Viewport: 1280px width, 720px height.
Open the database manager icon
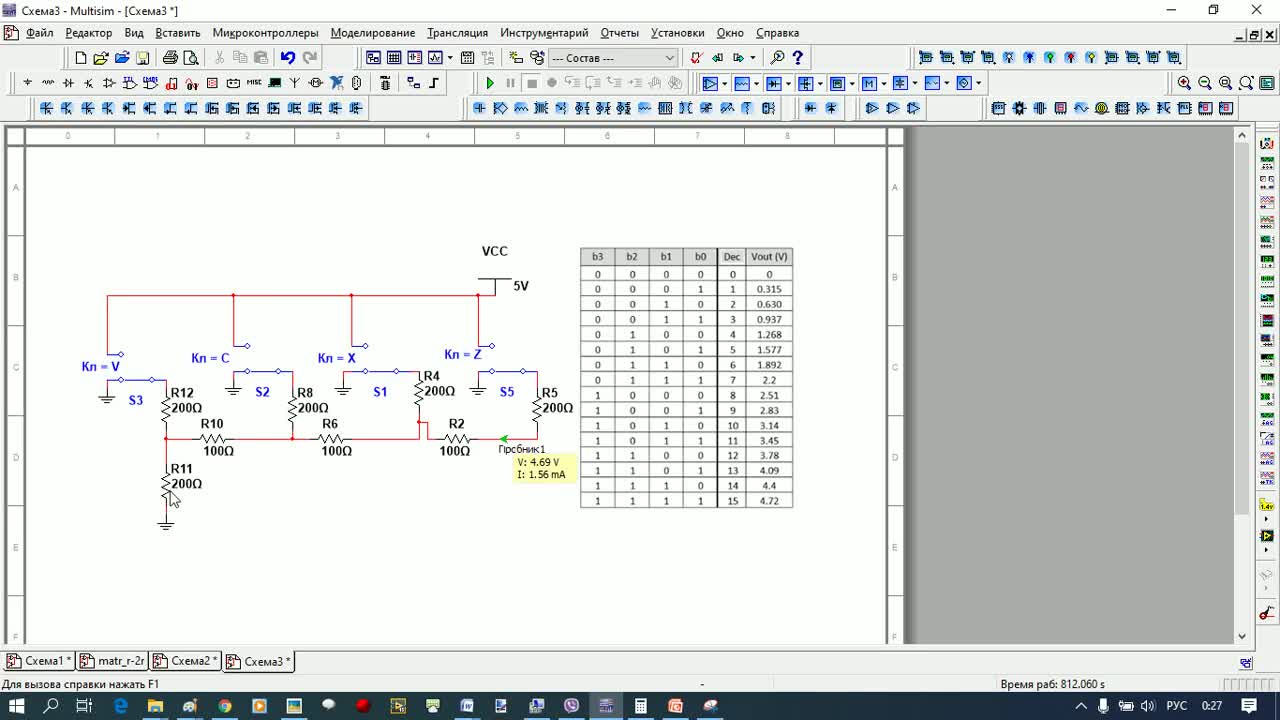[x=537, y=58]
